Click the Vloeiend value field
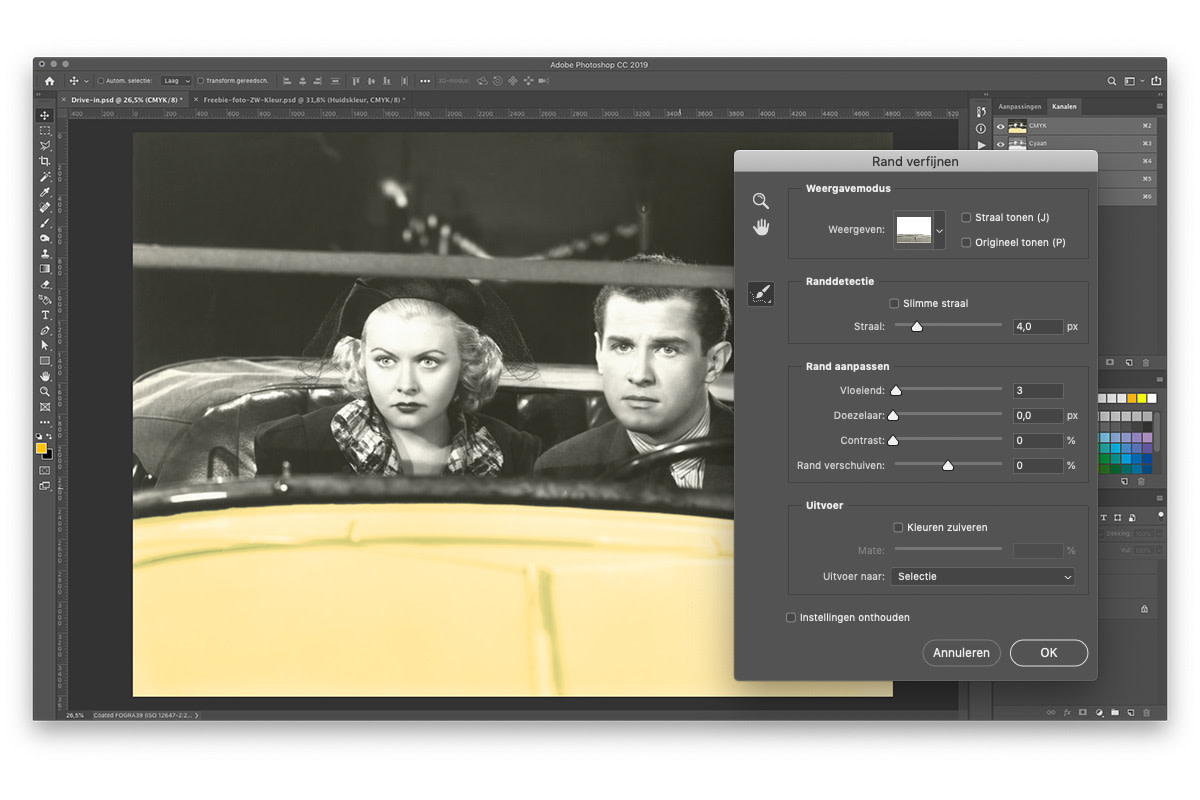1200x800 pixels. 1038,391
